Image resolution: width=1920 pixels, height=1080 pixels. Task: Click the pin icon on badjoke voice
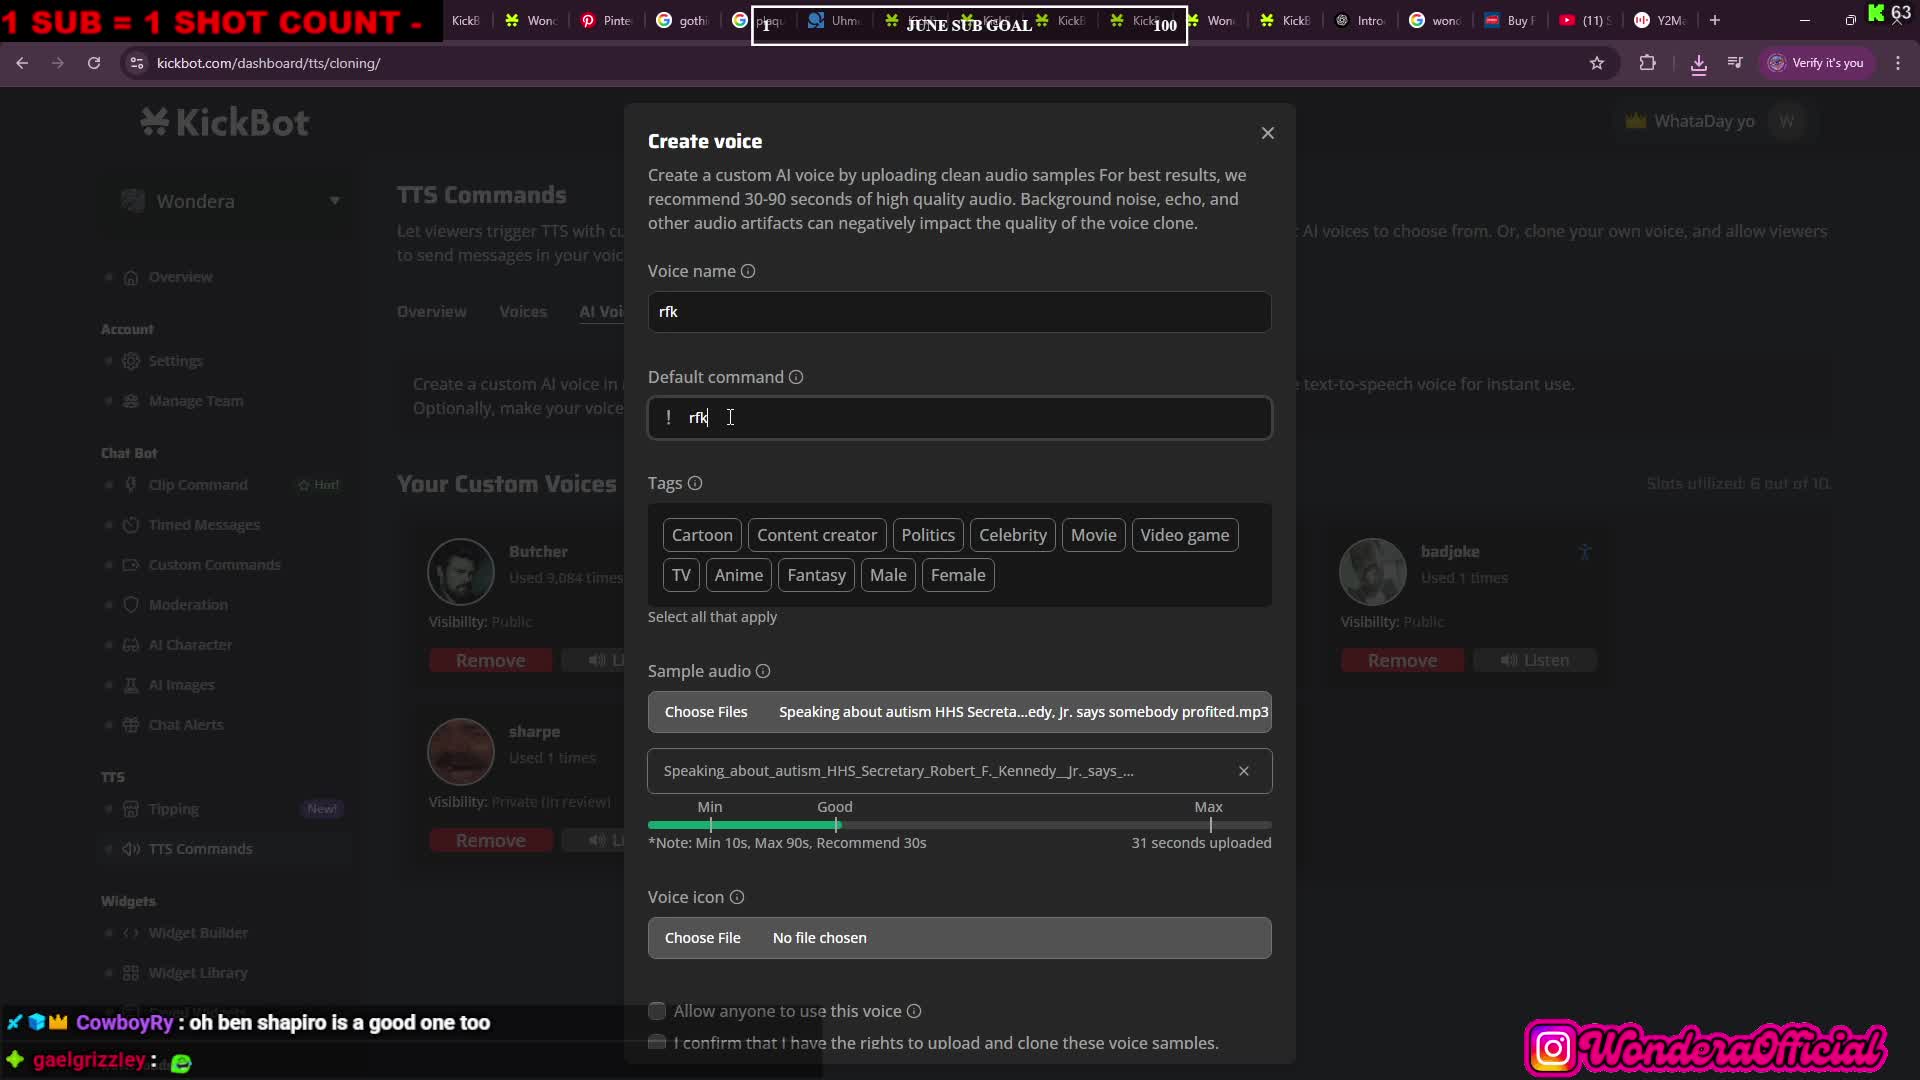(x=1585, y=551)
